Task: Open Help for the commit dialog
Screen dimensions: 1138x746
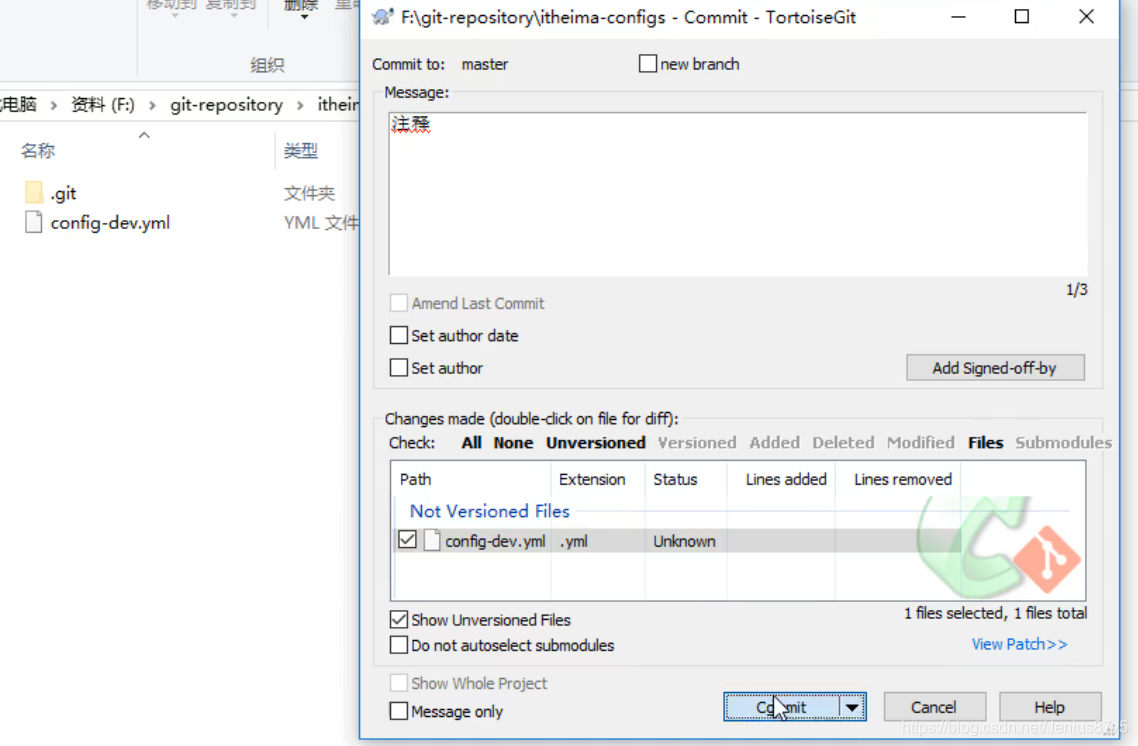Action: [1049, 707]
